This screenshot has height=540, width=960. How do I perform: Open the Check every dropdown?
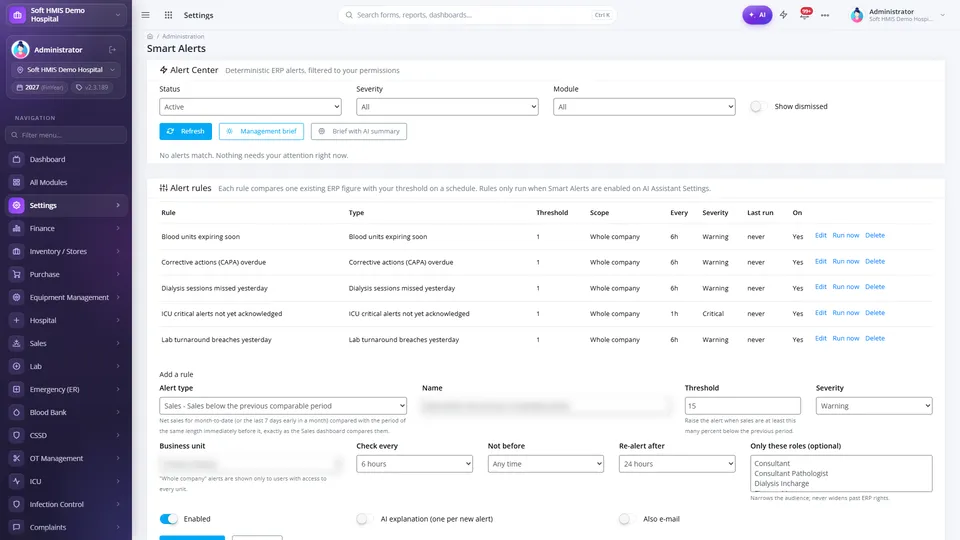tap(414, 463)
